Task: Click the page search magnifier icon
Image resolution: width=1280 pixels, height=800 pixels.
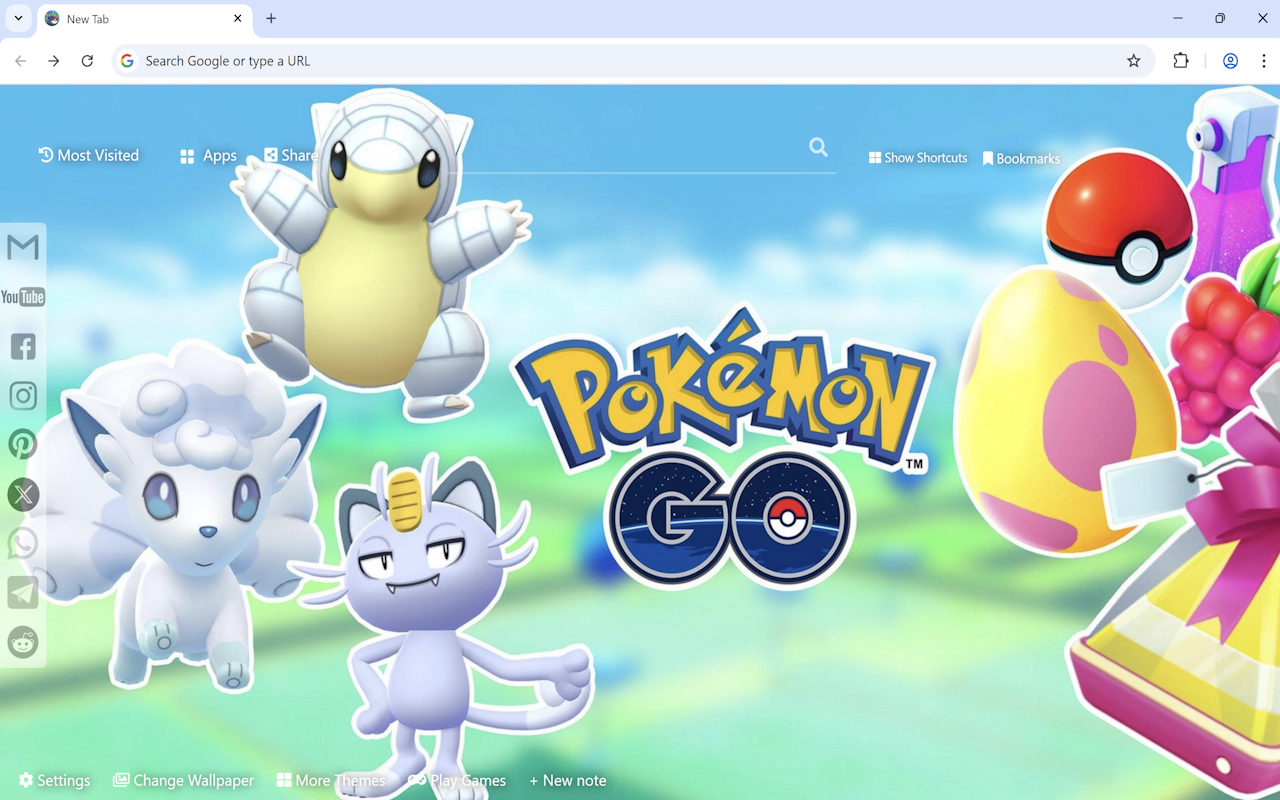Action: click(818, 148)
